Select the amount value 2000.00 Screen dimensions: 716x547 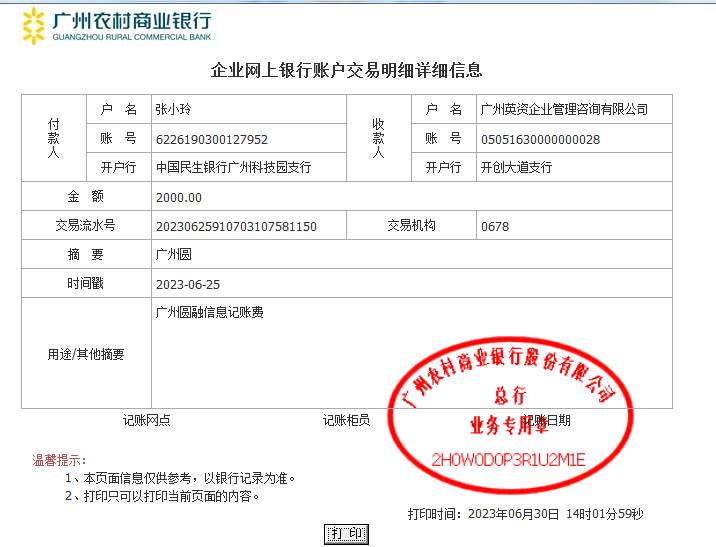point(179,197)
